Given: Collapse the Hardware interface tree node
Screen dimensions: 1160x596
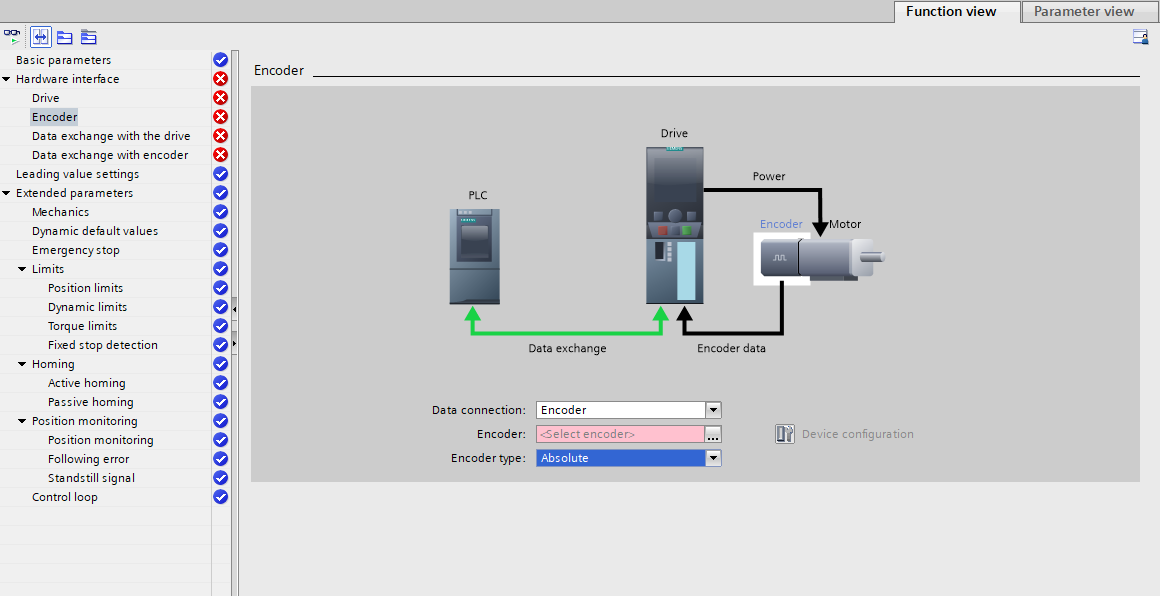Looking at the screenshot, I should point(6,79).
